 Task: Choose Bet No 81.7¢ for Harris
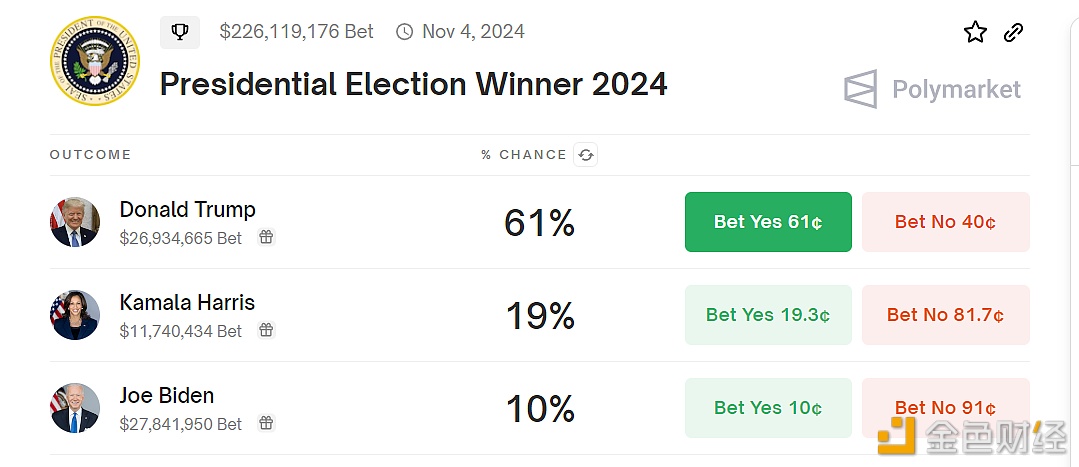946,315
